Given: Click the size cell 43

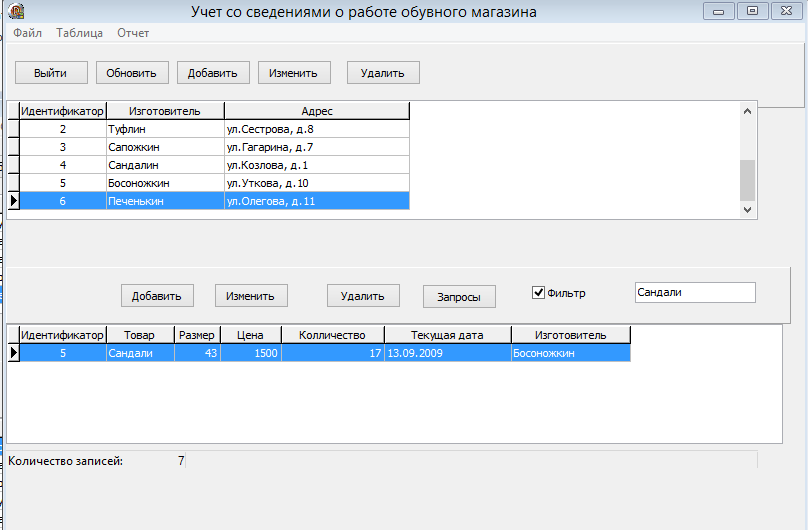Looking at the screenshot, I should pyautogui.click(x=197, y=353).
